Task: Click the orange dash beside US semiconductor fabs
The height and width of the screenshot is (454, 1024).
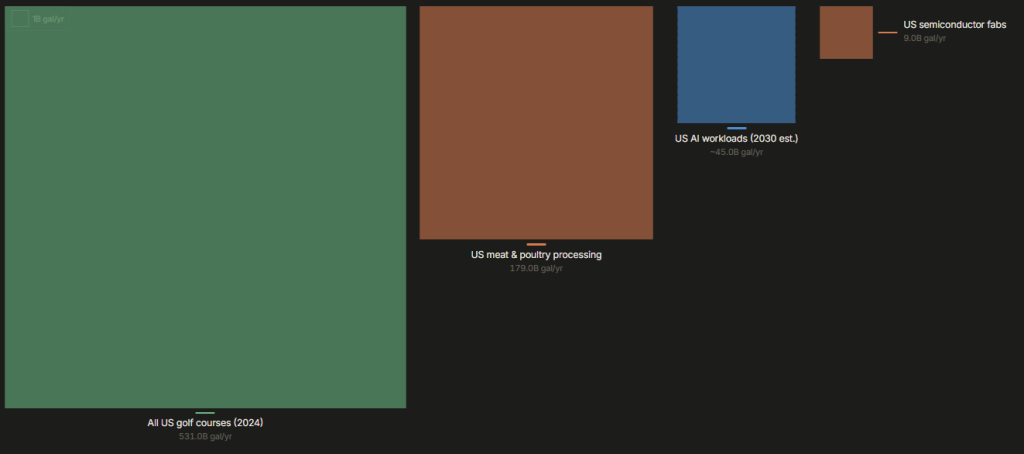Action: (887, 33)
